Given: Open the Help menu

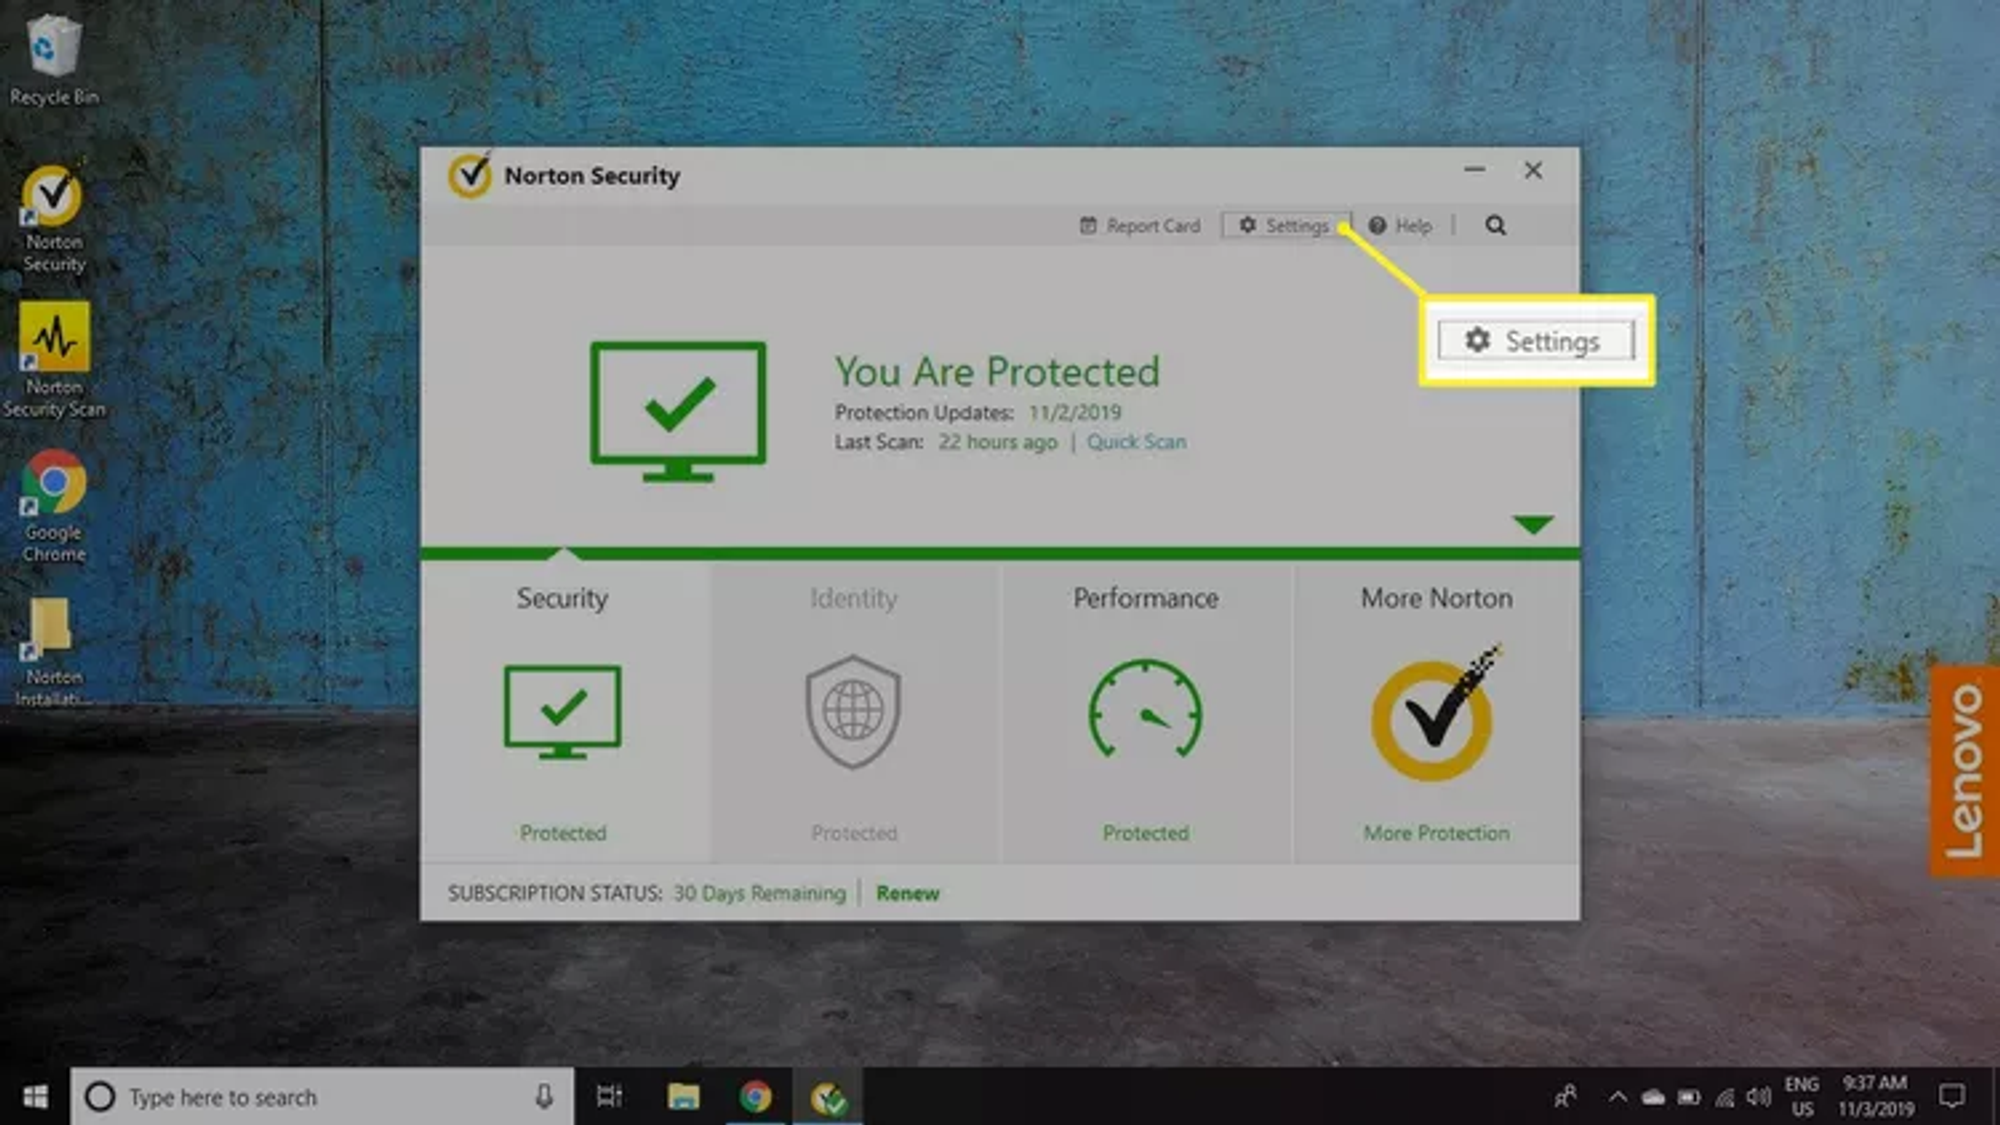Looking at the screenshot, I should pos(1400,225).
